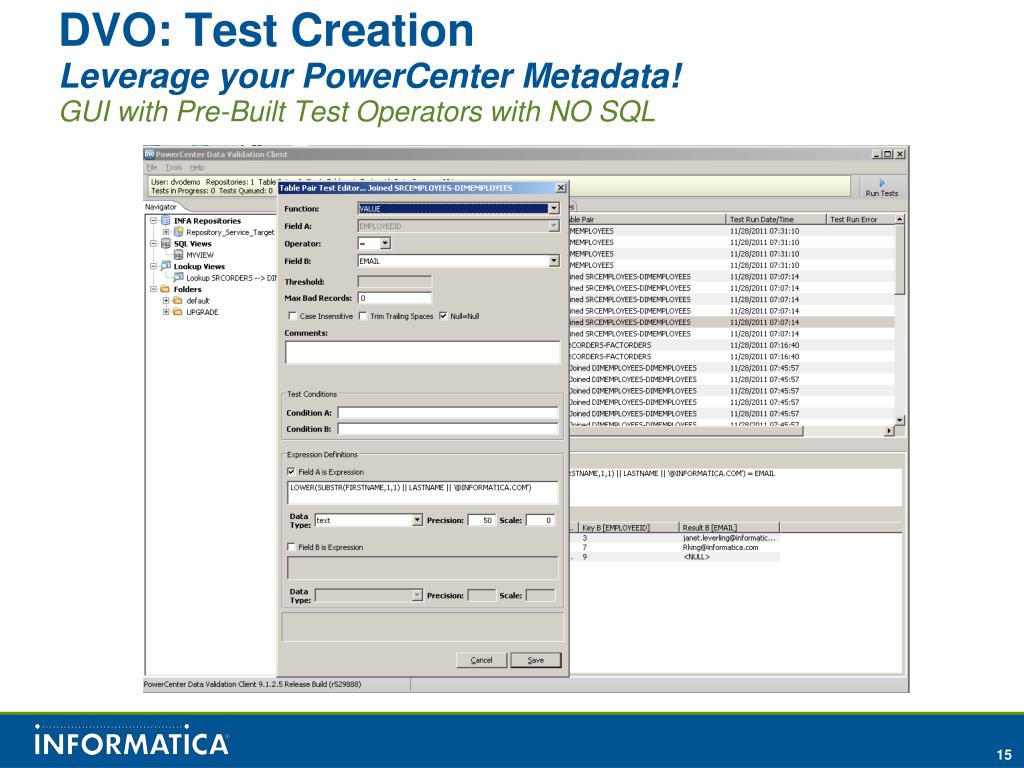Click the table's vertical scrollbar thumb
This screenshot has width=1024, height=768.
(900, 259)
